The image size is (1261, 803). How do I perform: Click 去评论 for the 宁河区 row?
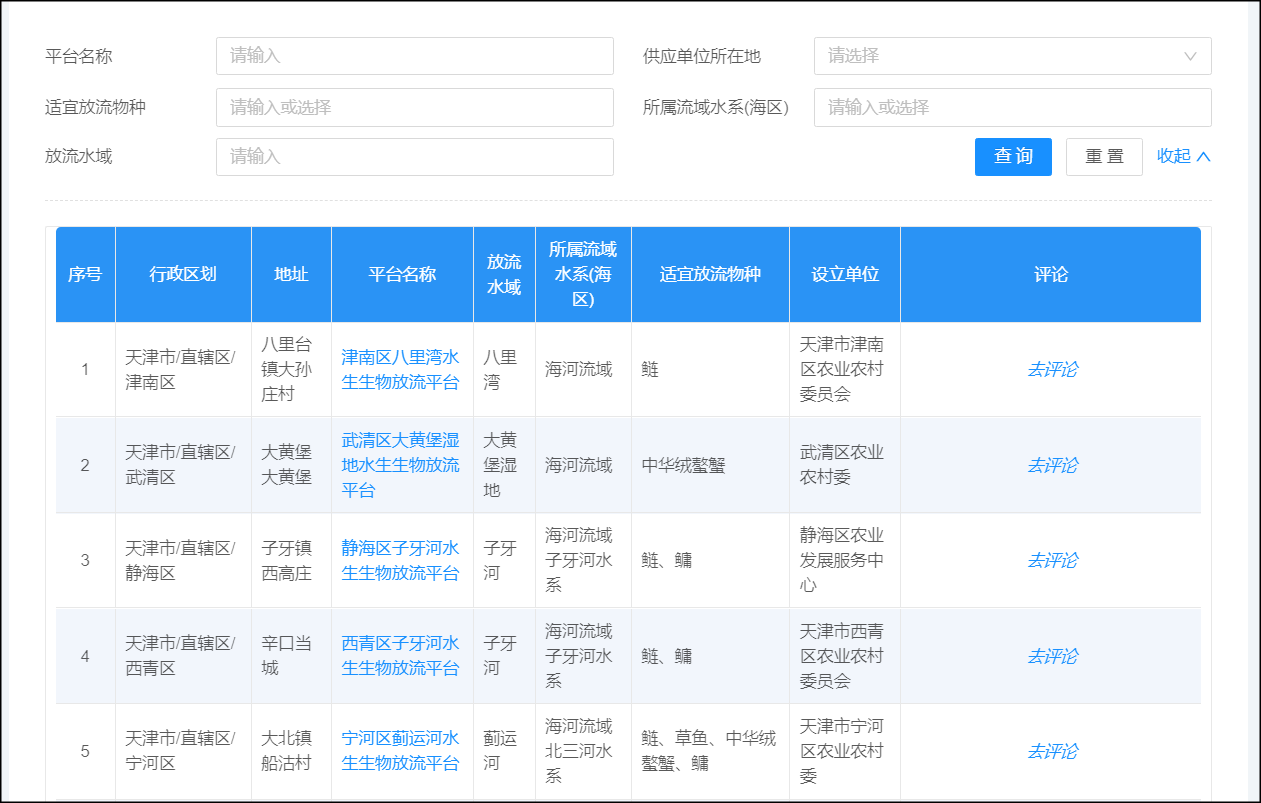point(1051,751)
